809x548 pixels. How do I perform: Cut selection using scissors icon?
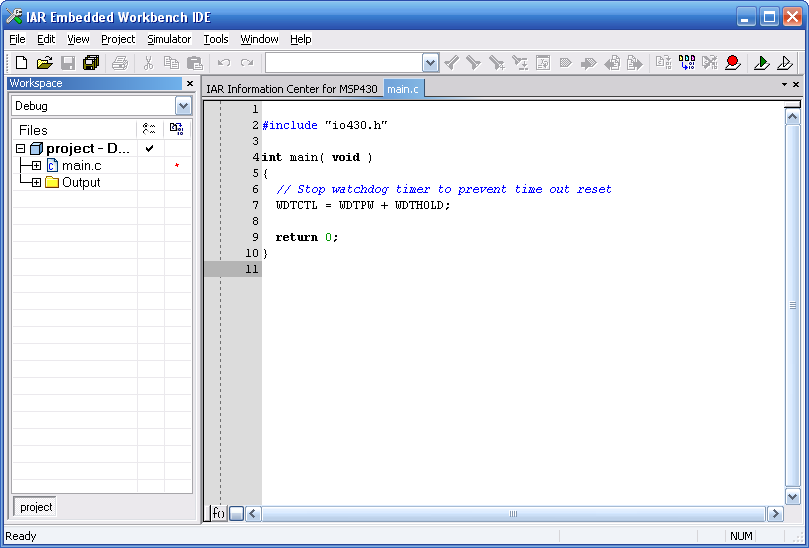coord(148,63)
